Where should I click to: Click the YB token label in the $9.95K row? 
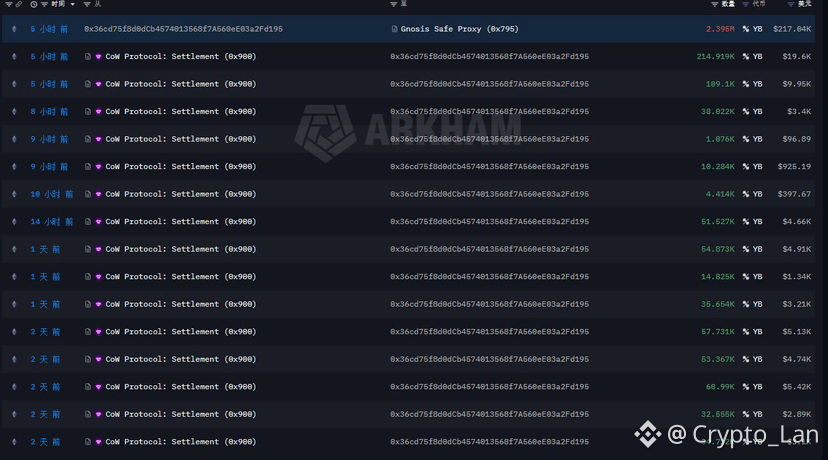click(x=758, y=84)
